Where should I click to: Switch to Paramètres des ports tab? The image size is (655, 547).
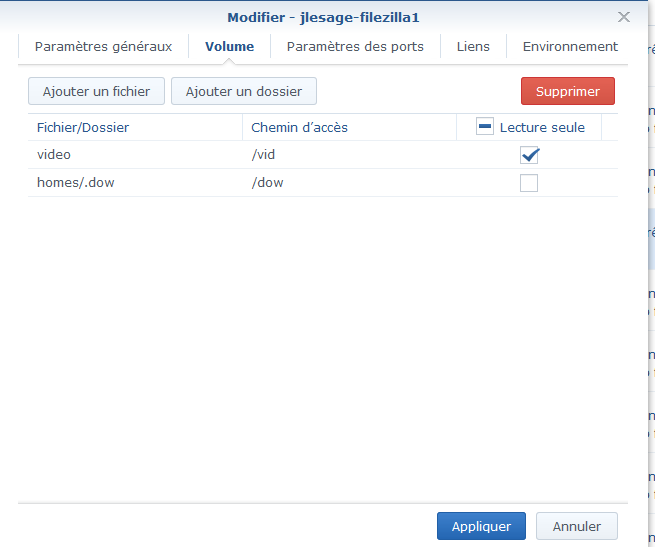point(355,46)
